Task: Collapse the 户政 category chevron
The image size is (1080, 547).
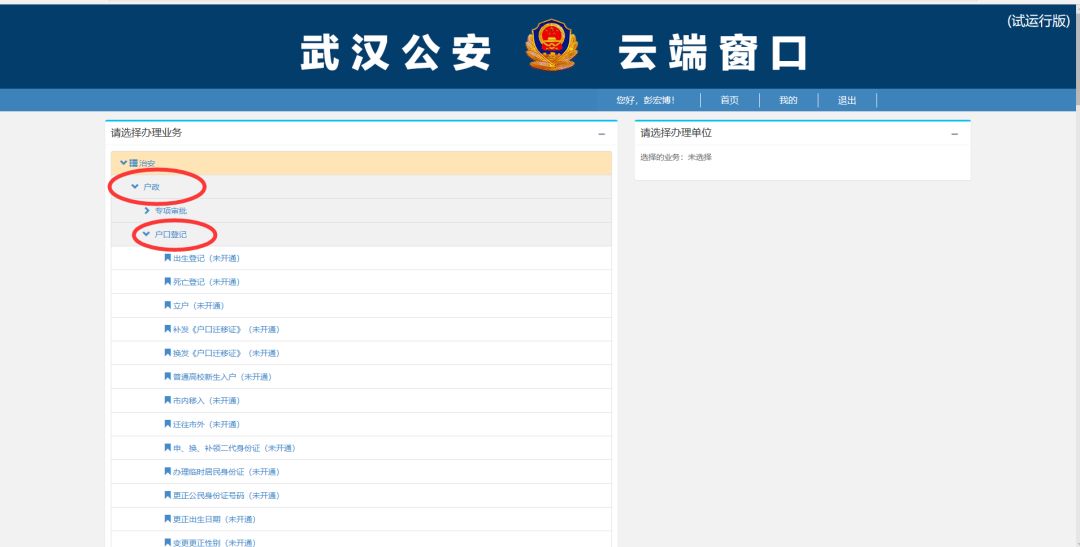Action: (x=135, y=187)
